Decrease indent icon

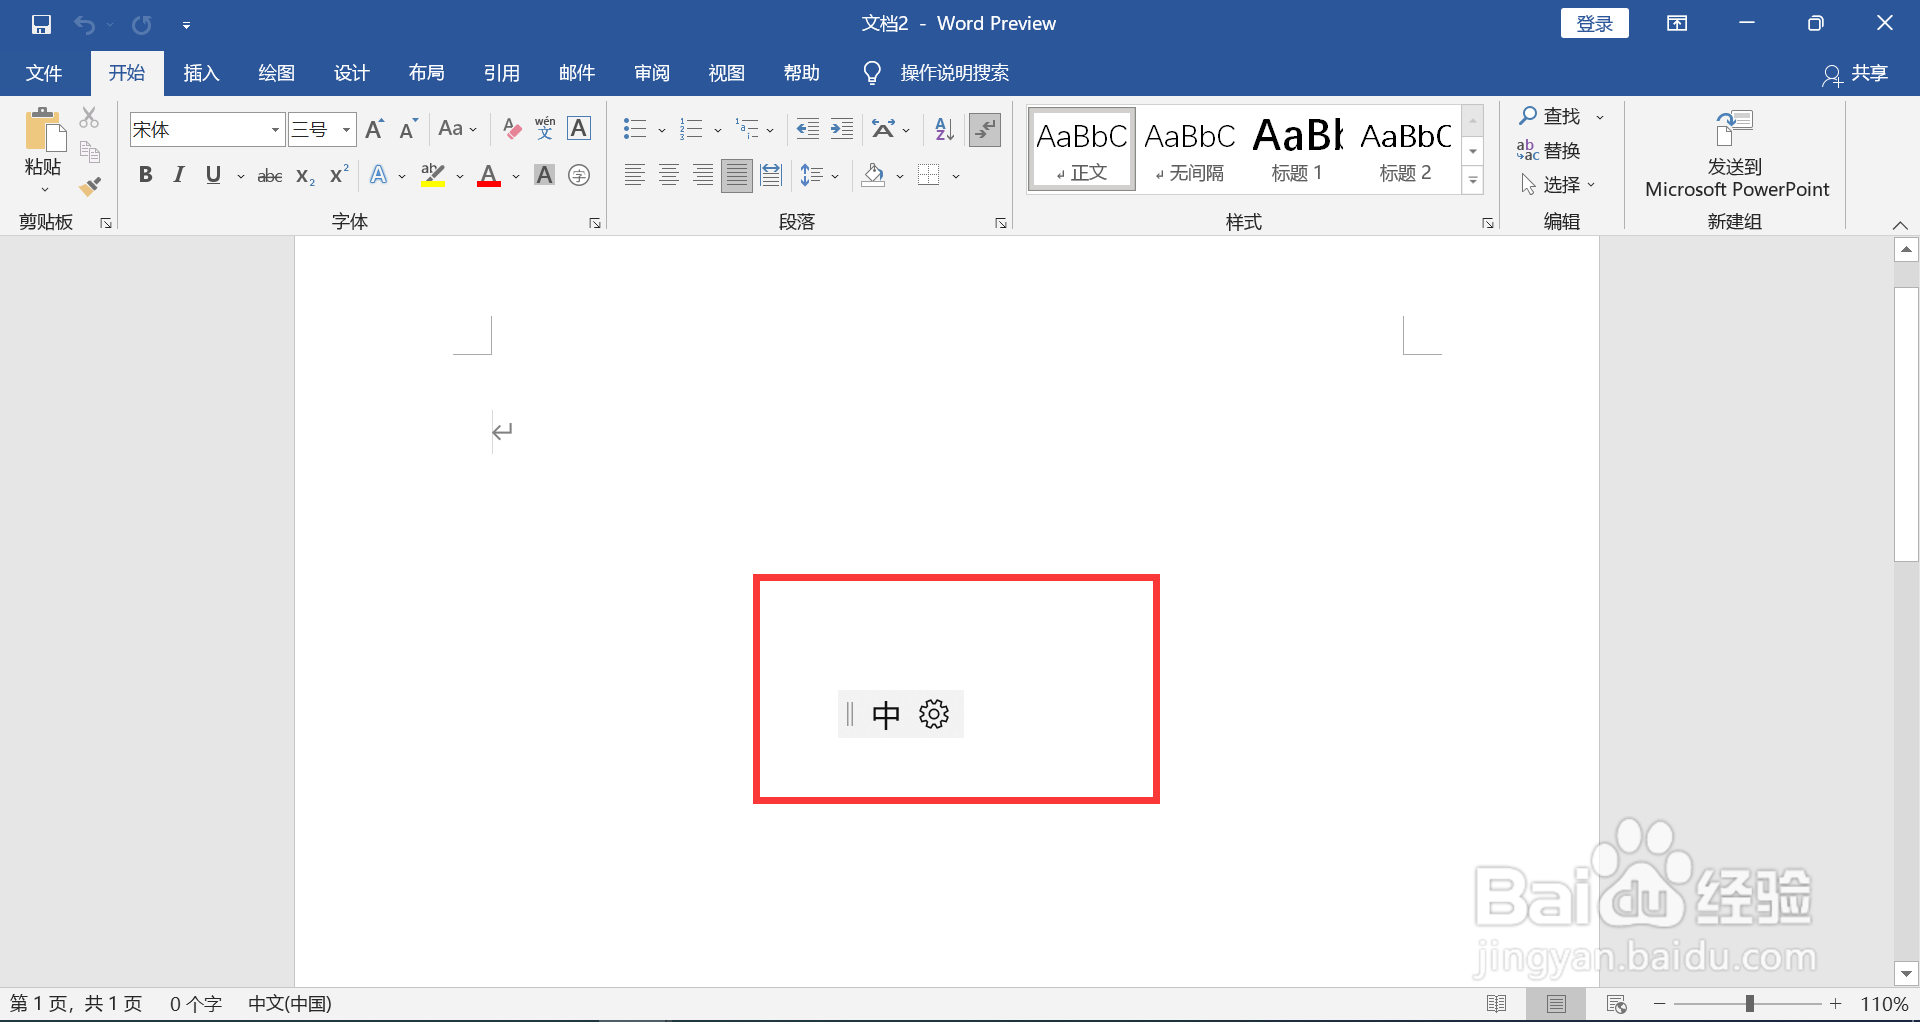tap(807, 129)
